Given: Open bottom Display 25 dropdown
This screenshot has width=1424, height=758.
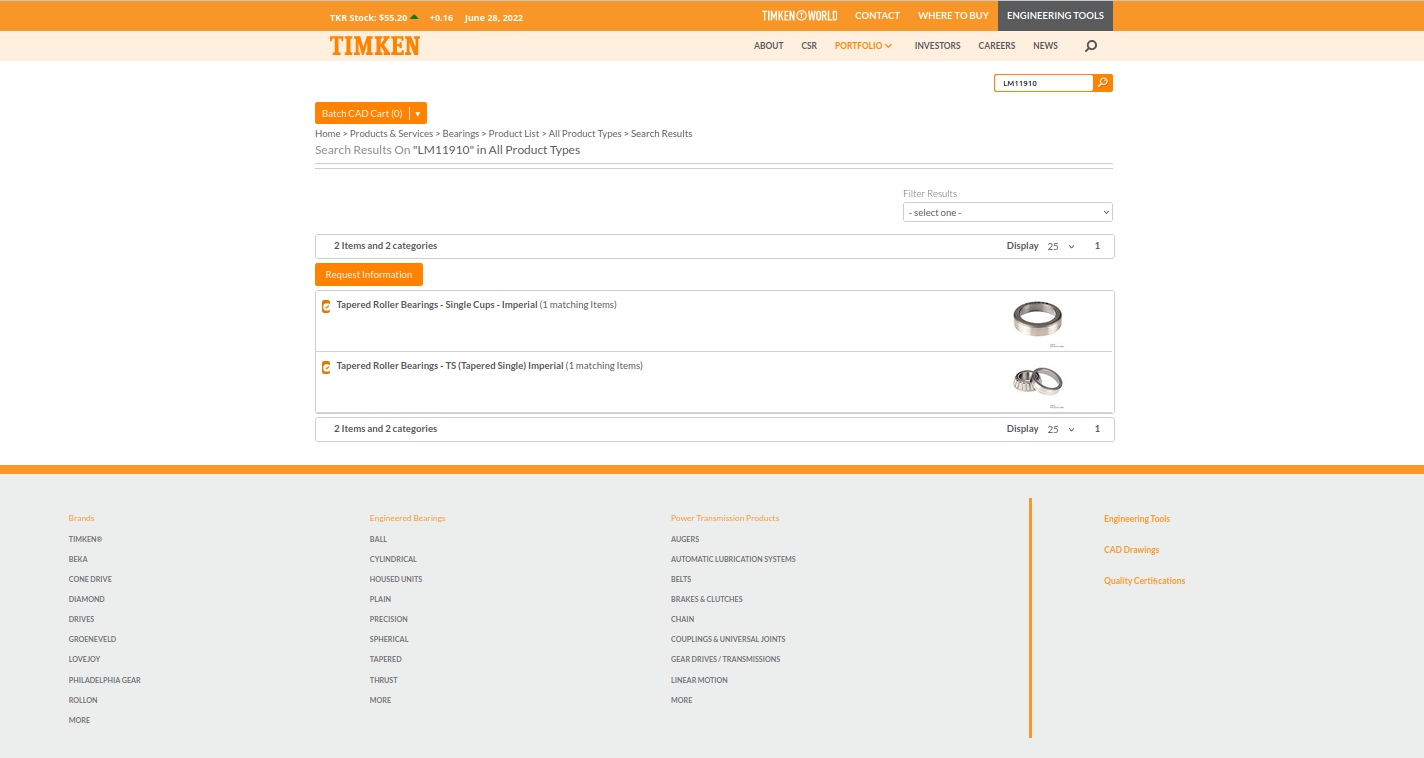Looking at the screenshot, I should (1061, 429).
